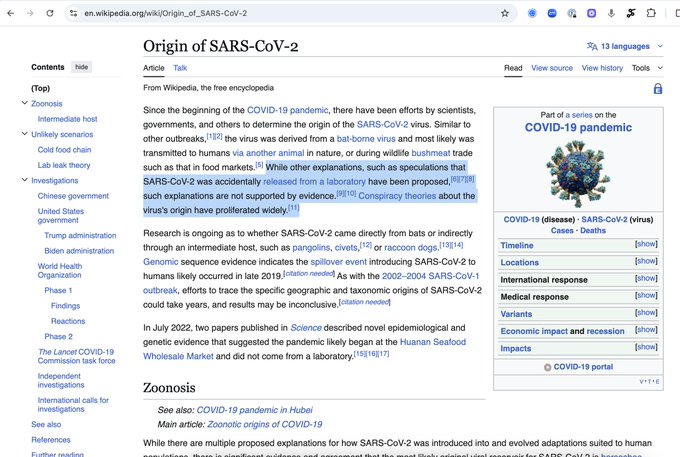Jump to Trump administration in contents
The height and width of the screenshot is (457, 680).
click(80, 235)
